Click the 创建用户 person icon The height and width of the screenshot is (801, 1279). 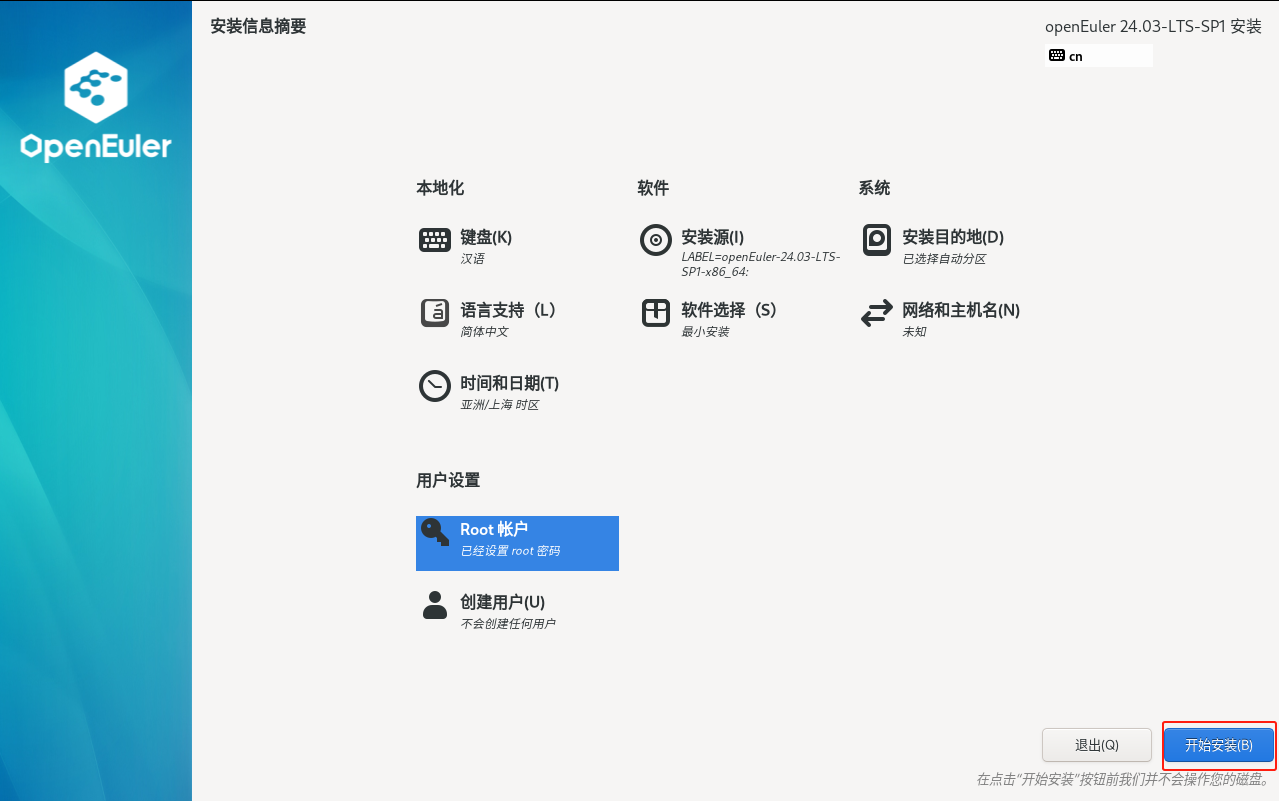pyautogui.click(x=435, y=605)
